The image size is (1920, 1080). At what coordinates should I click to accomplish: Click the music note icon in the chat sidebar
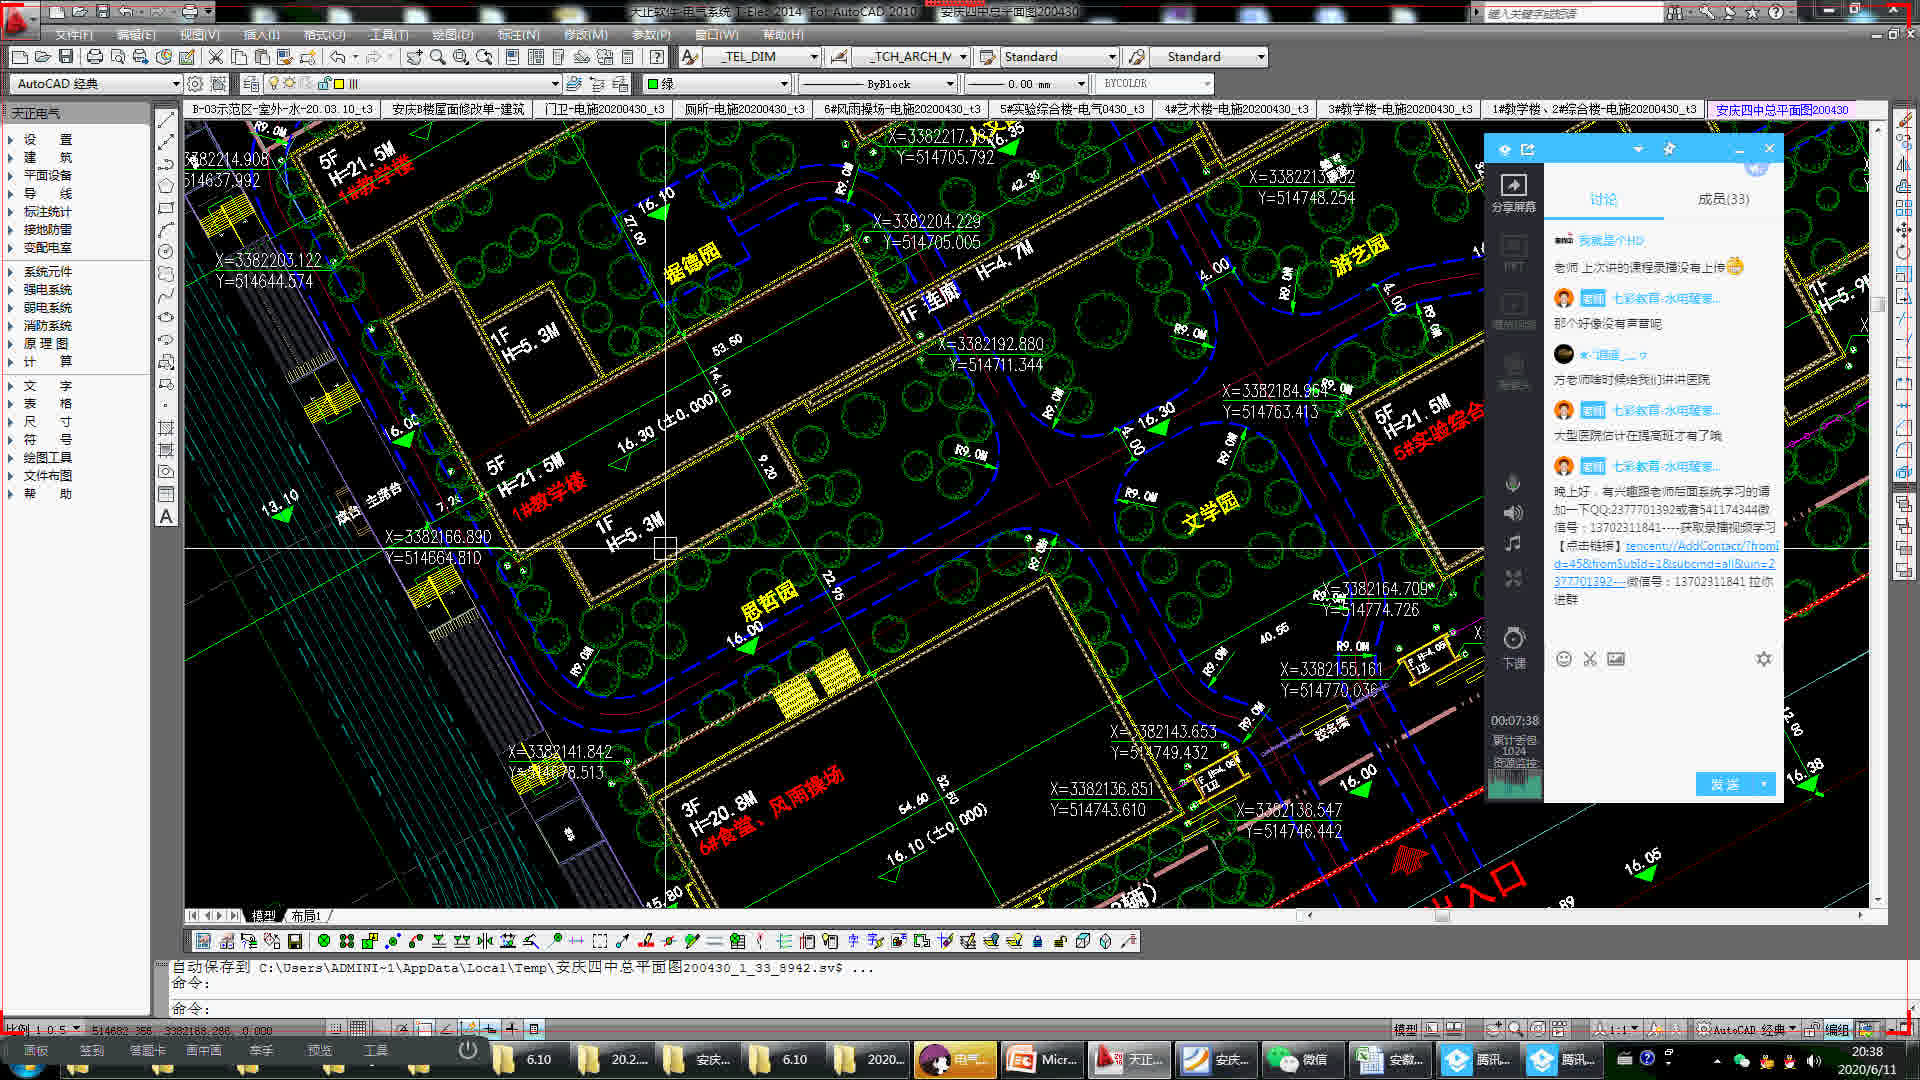point(1513,543)
